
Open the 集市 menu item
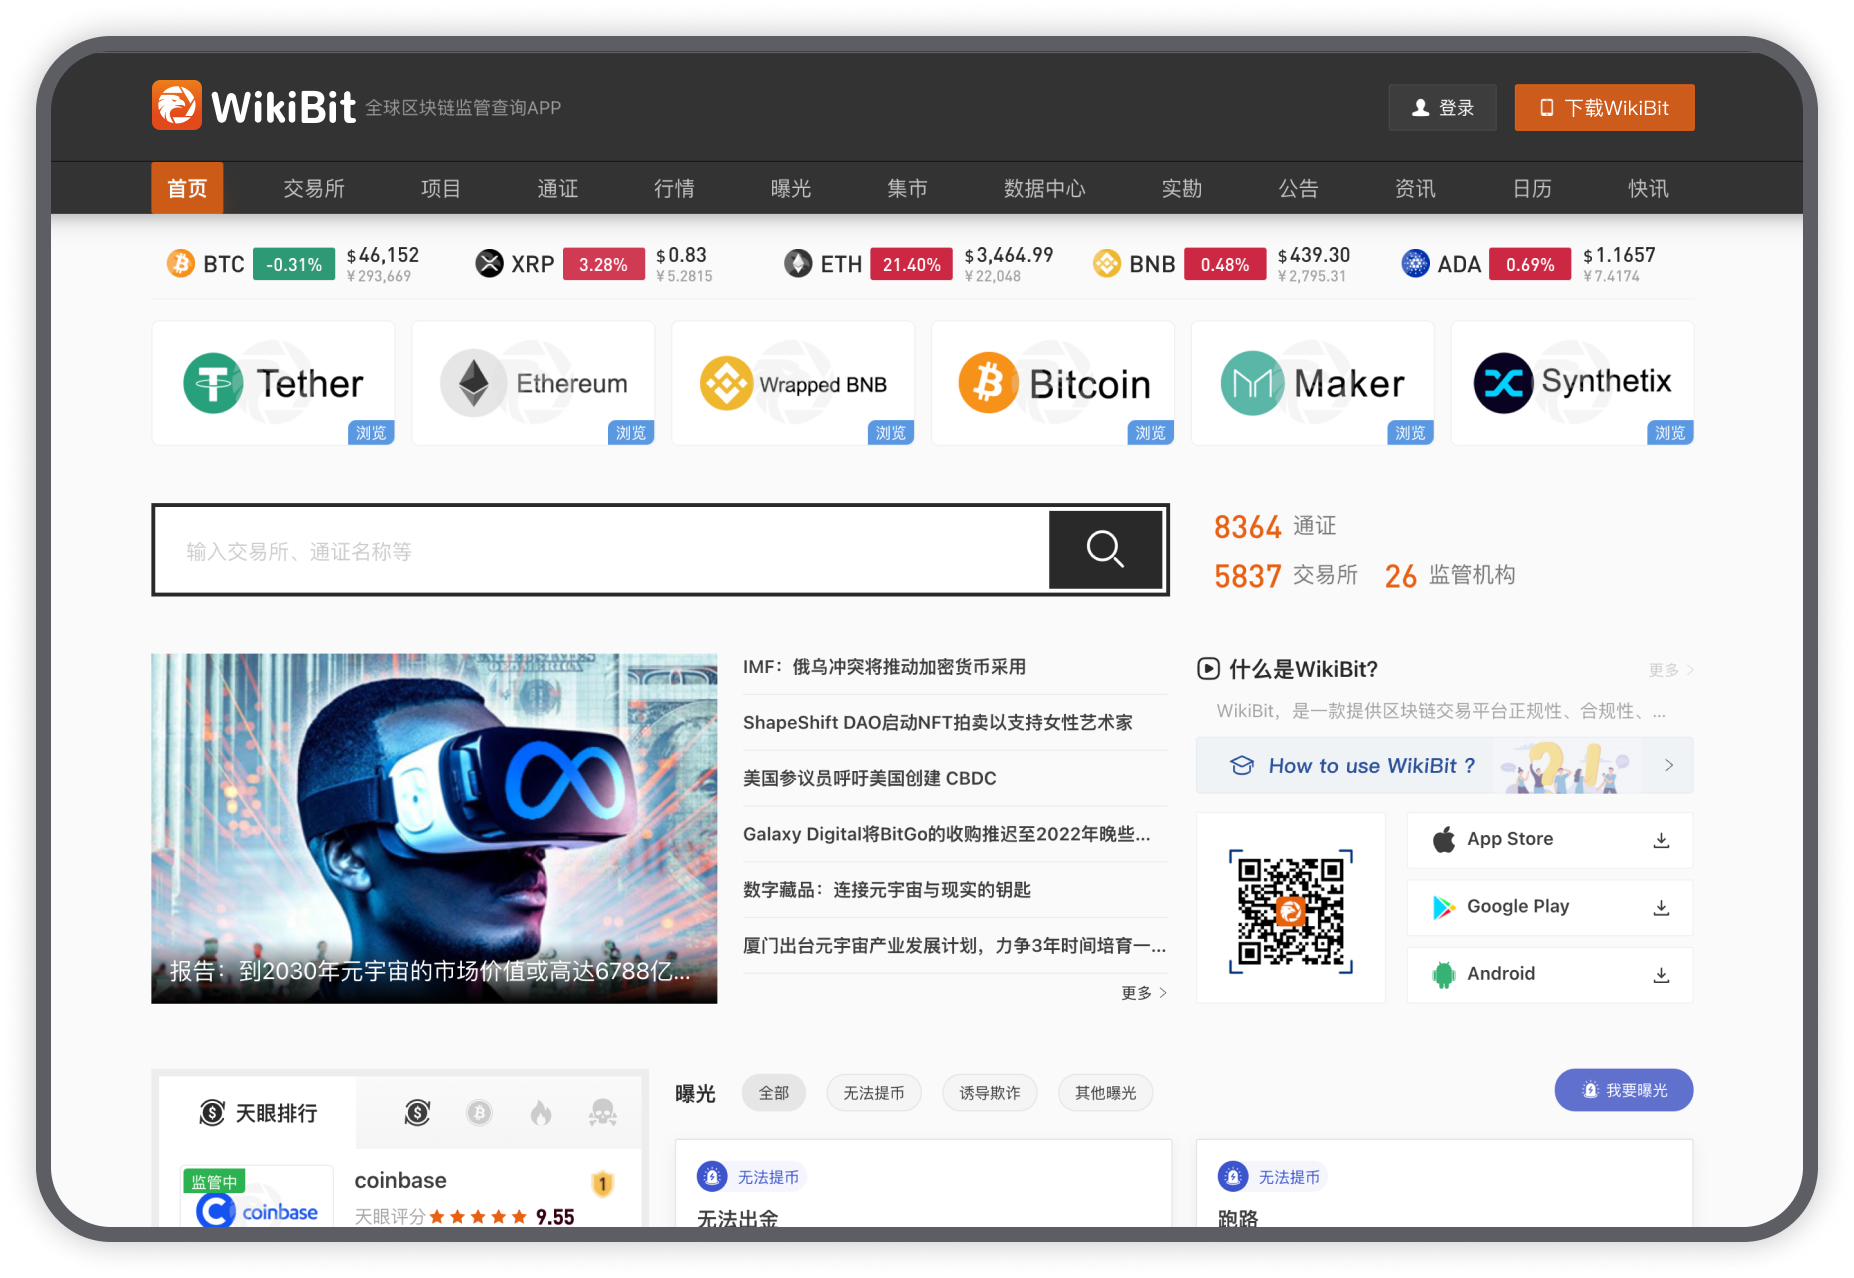(x=907, y=188)
